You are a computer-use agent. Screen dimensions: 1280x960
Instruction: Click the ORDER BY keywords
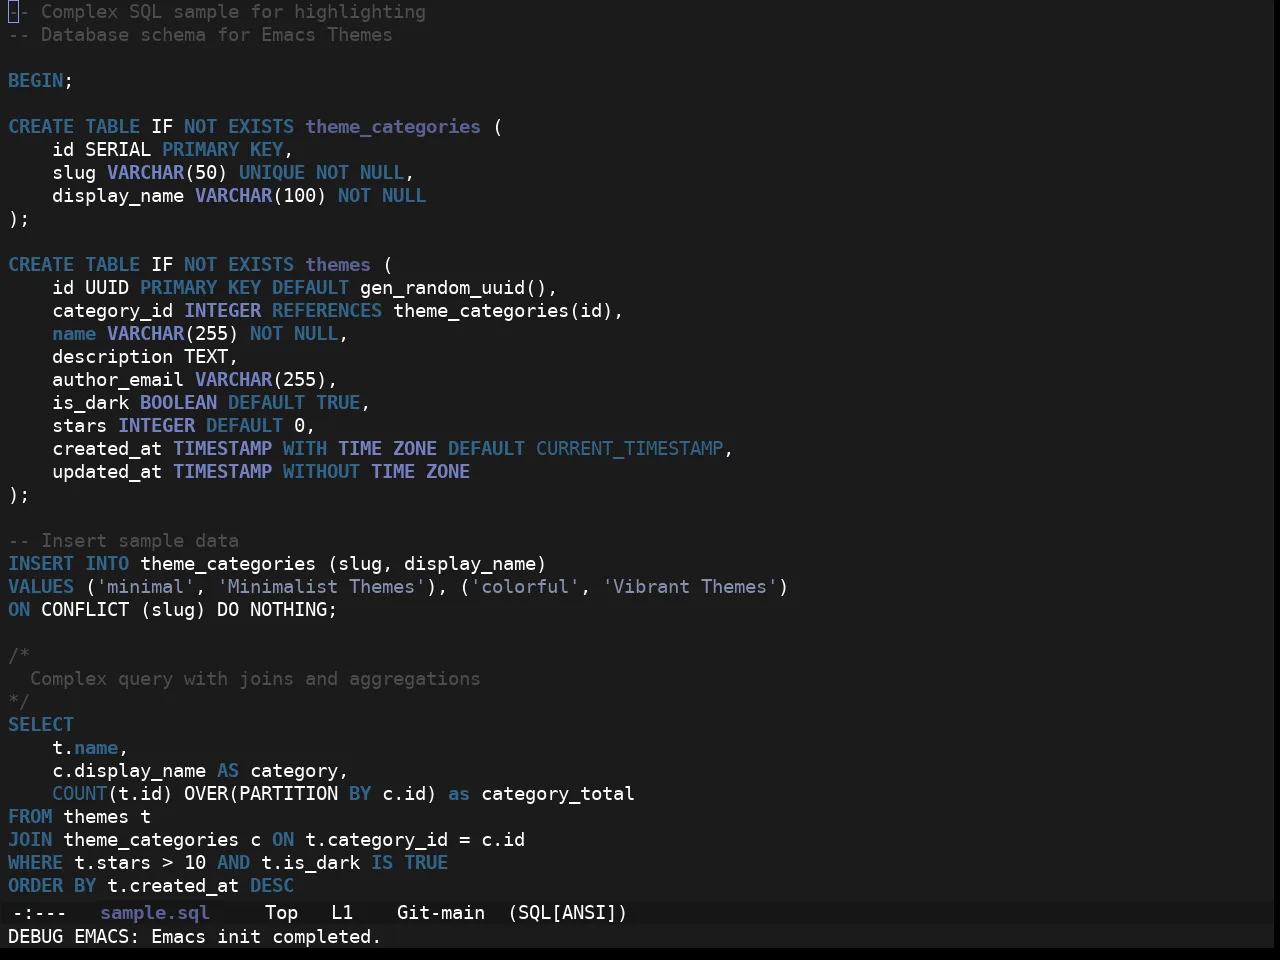click(x=52, y=885)
